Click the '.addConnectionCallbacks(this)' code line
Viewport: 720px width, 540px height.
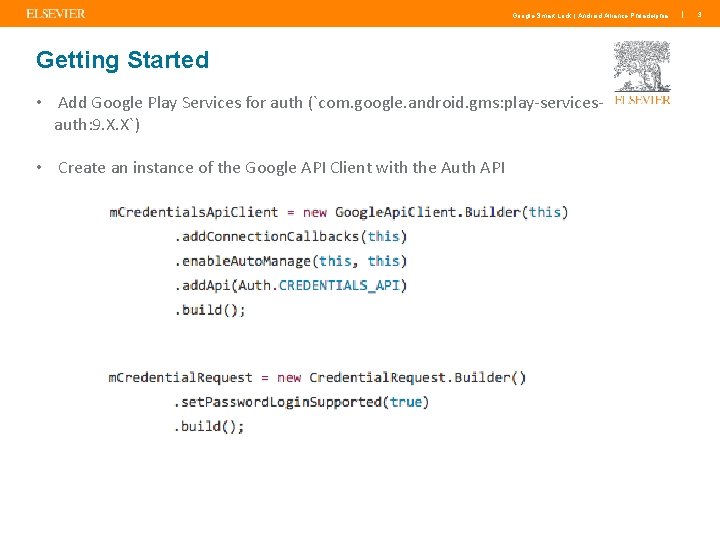click(291, 236)
